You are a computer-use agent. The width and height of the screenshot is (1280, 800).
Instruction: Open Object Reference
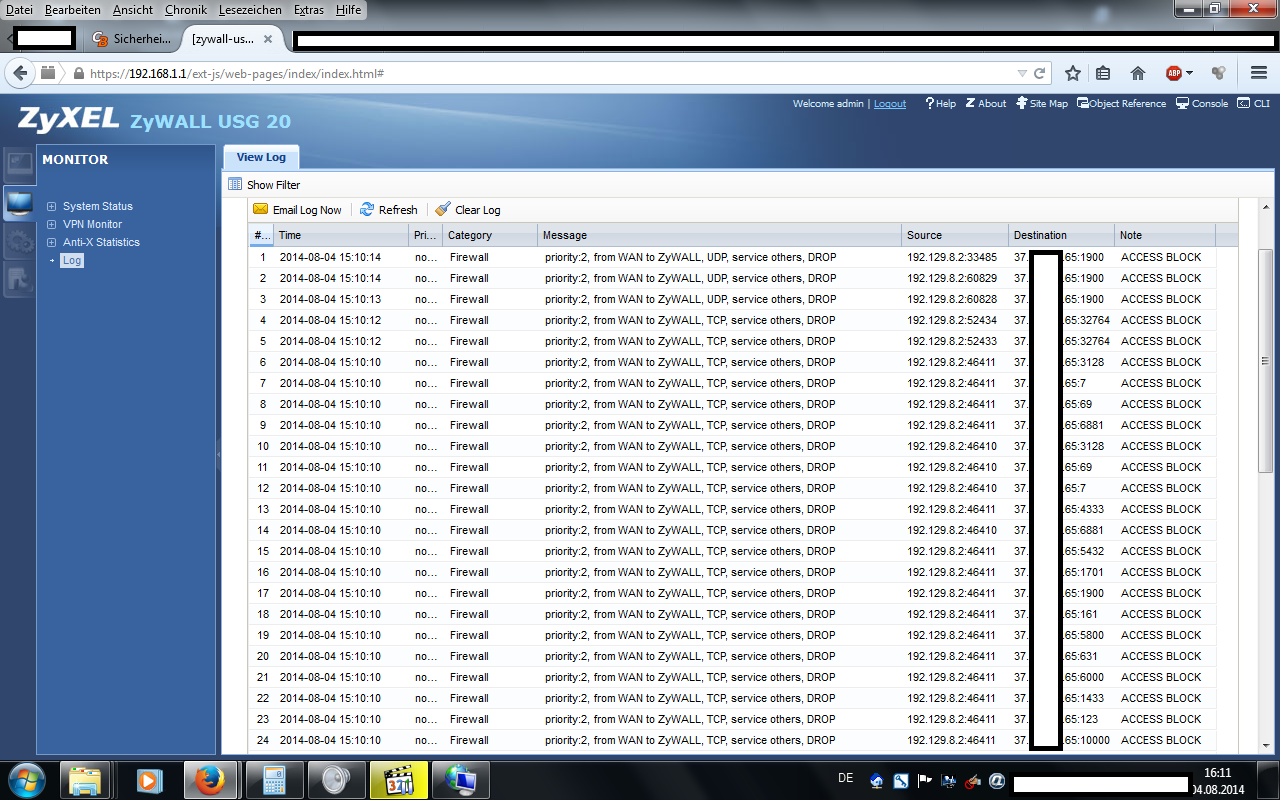point(1121,103)
